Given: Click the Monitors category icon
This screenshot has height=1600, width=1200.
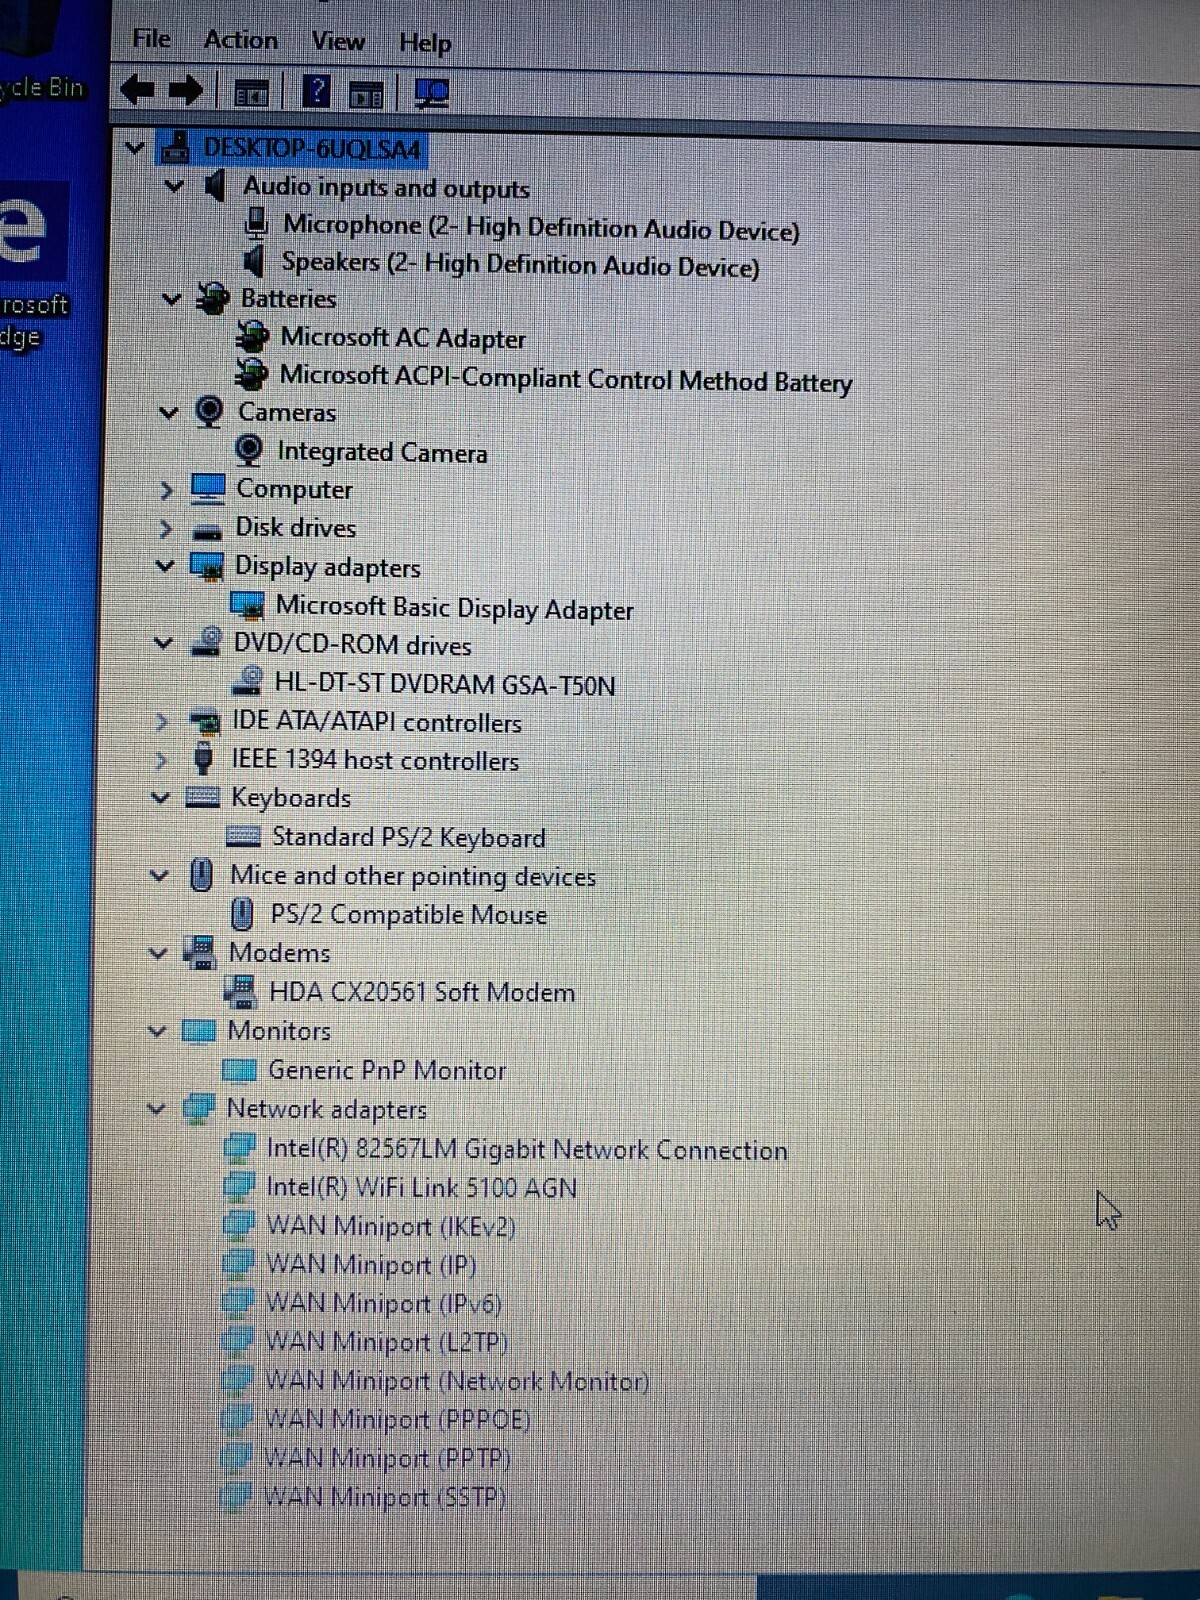Looking at the screenshot, I should [x=199, y=1031].
